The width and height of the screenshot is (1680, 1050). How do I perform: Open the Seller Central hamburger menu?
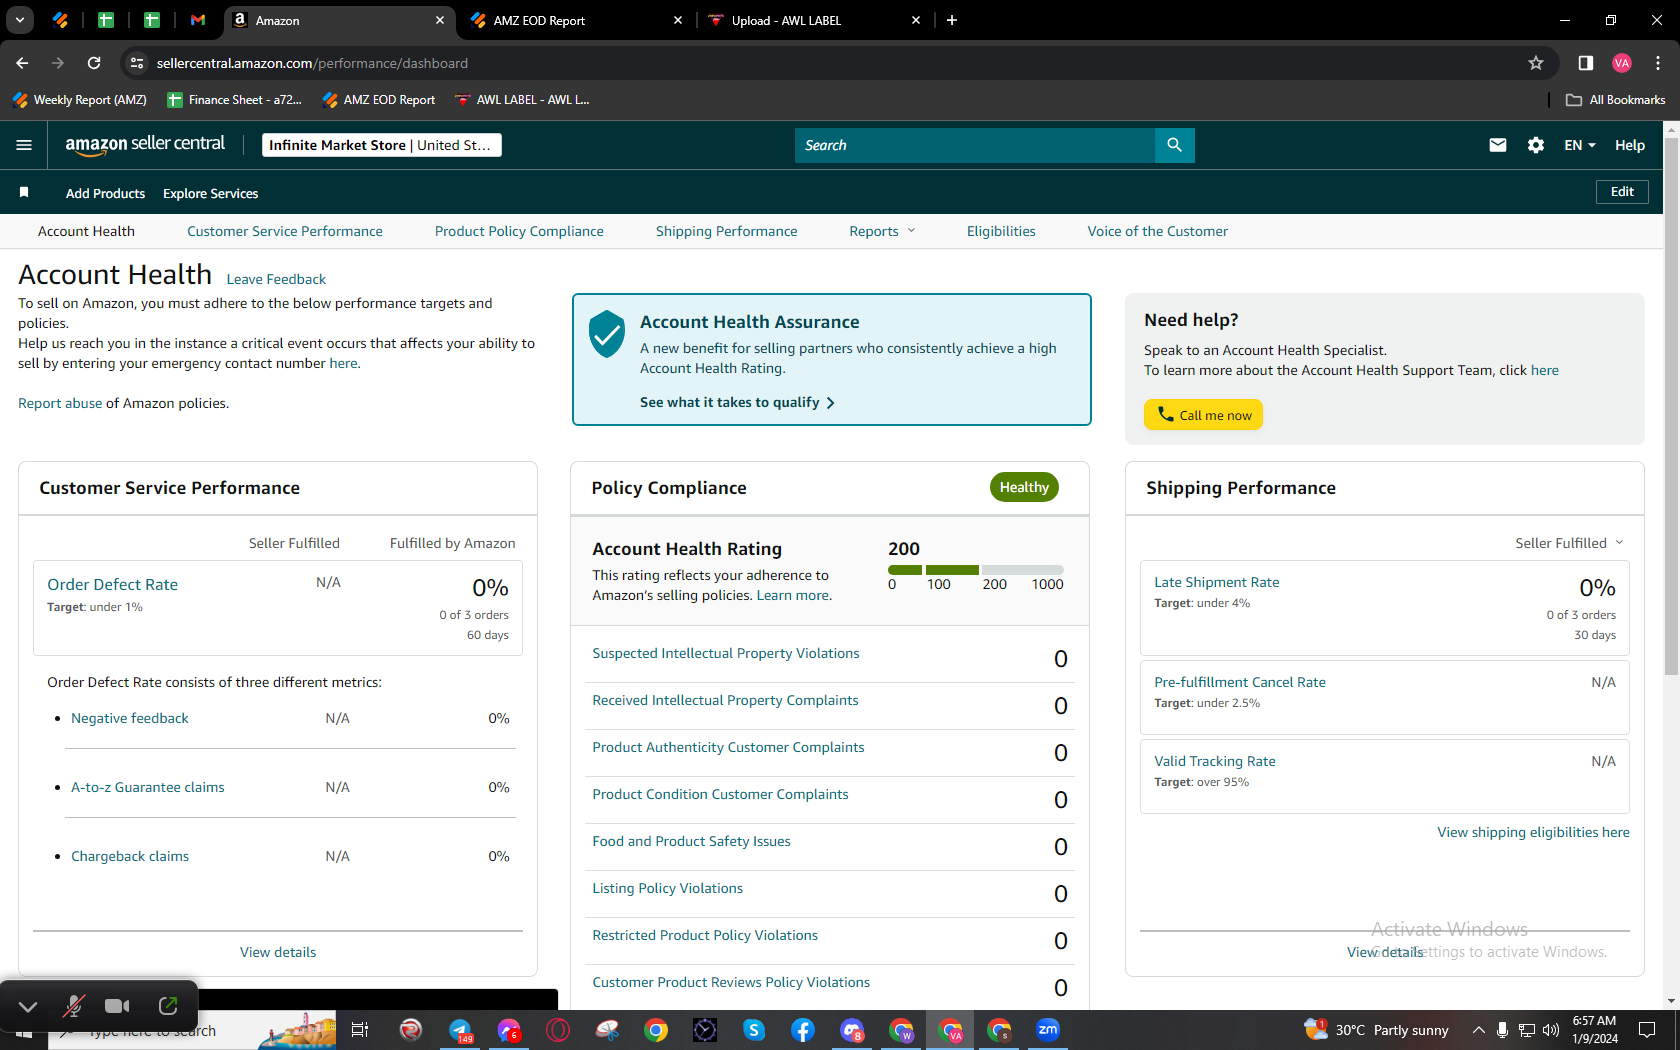coord(24,145)
